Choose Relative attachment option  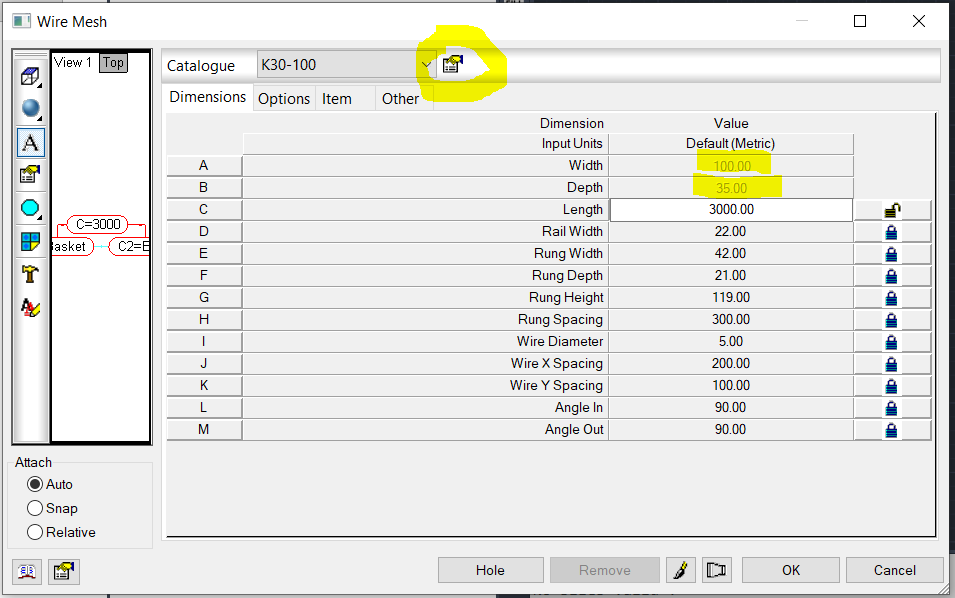[x=34, y=531]
